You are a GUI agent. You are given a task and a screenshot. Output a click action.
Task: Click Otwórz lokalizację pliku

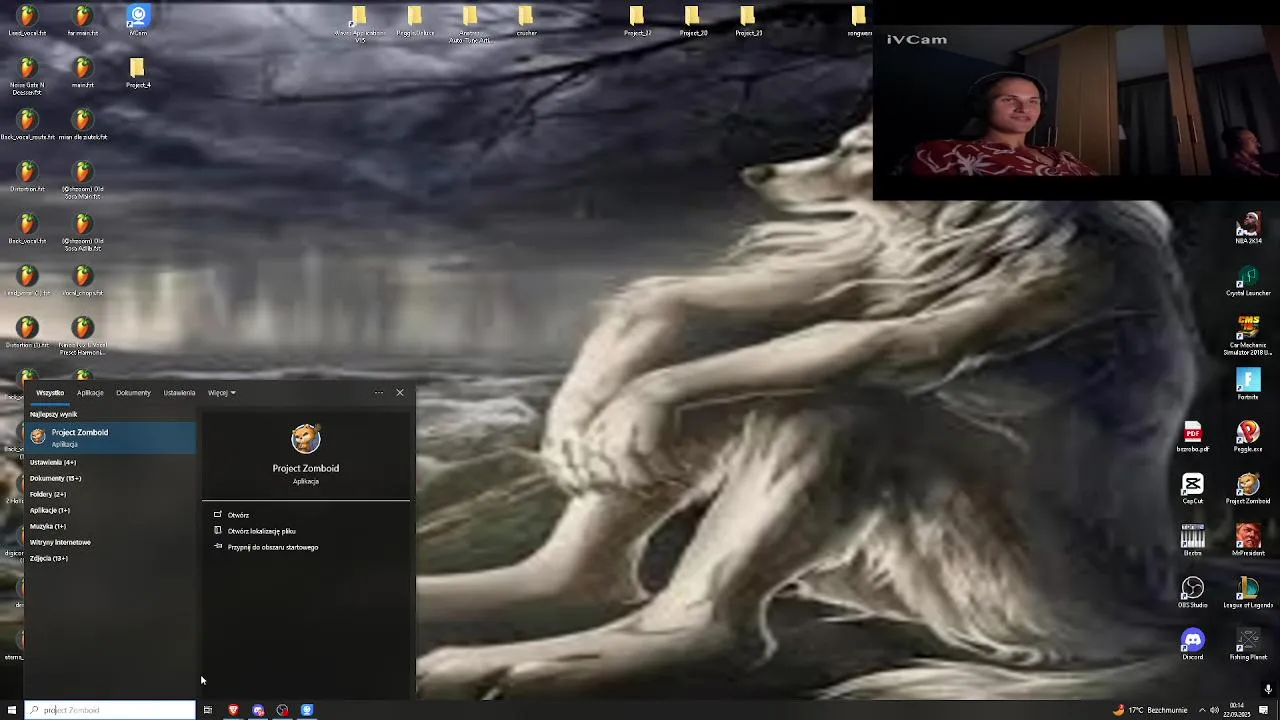pyautogui.click(x=262, y=531)
